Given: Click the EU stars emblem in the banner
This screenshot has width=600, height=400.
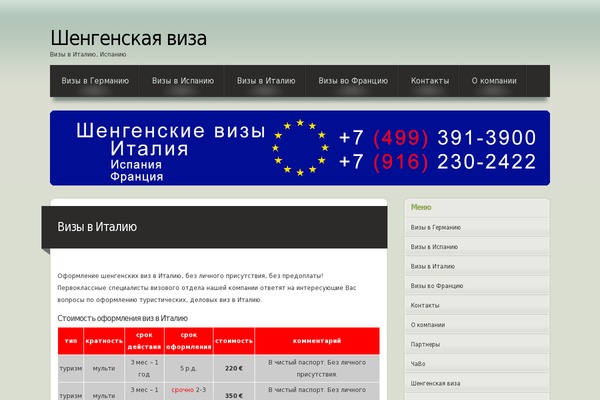Looking at the screenshot, I should coord(300,148).
